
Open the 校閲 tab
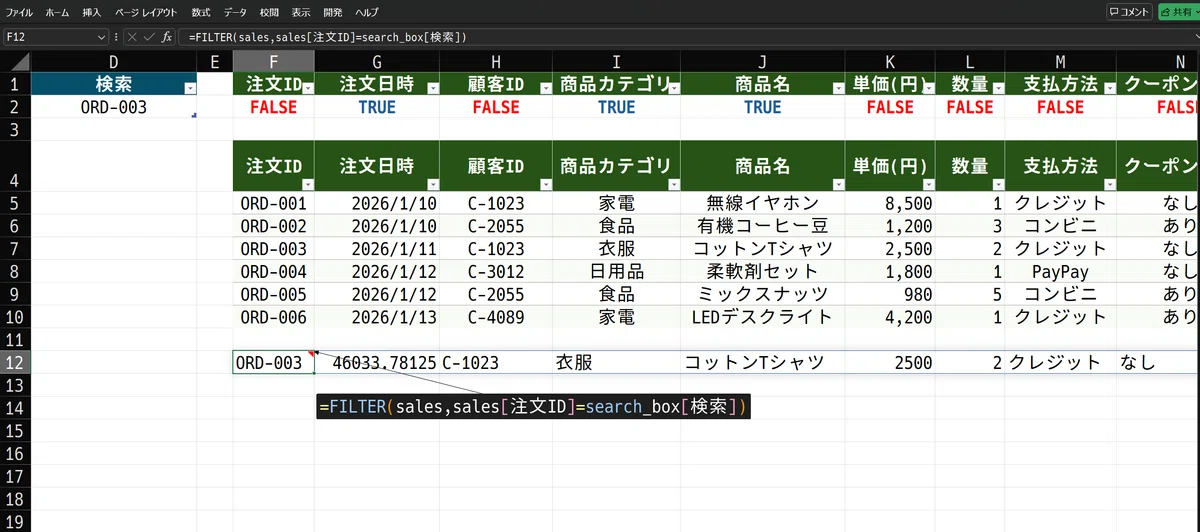pos(269,12)
